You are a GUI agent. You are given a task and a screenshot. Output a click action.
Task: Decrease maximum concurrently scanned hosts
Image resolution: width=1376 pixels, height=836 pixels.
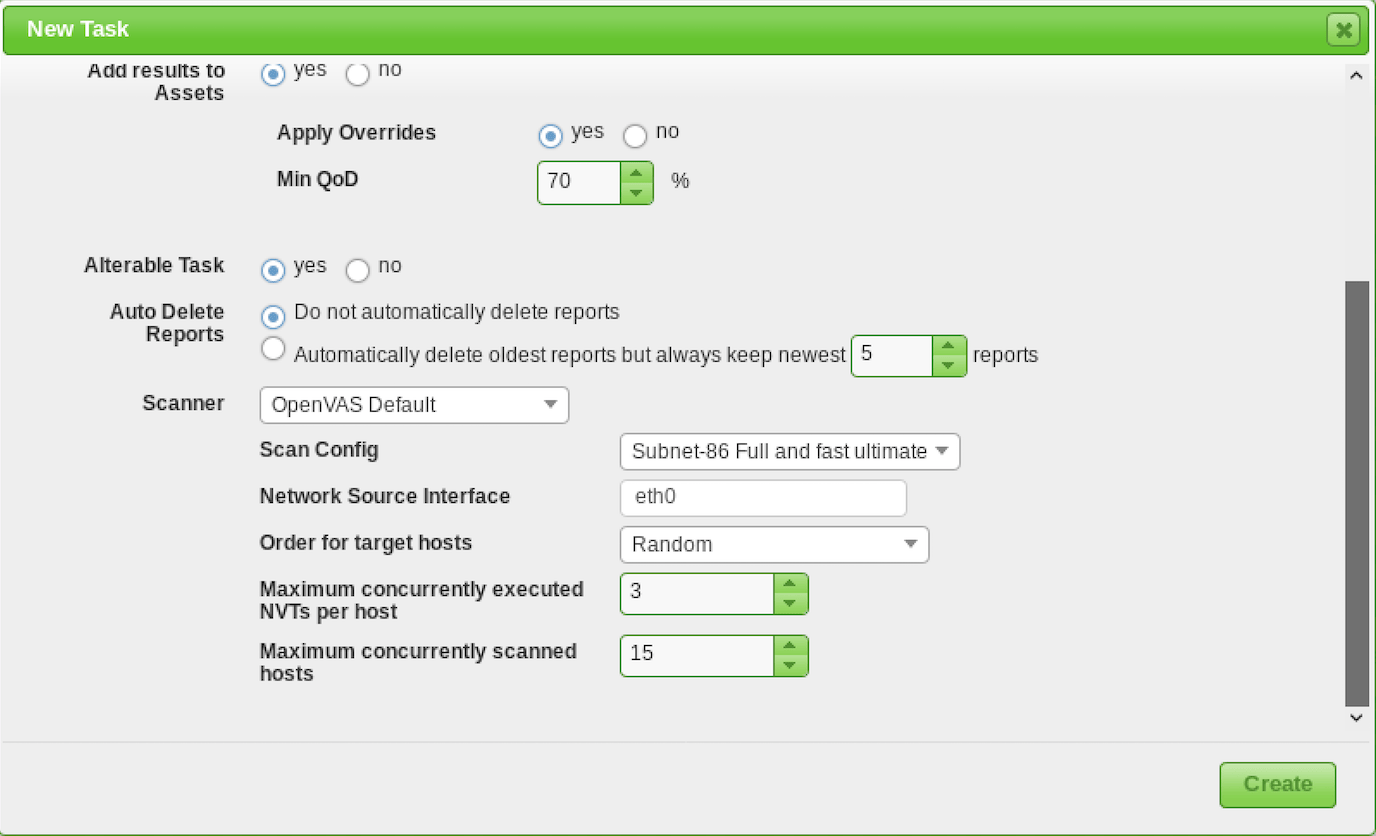[x=790, y=666]
